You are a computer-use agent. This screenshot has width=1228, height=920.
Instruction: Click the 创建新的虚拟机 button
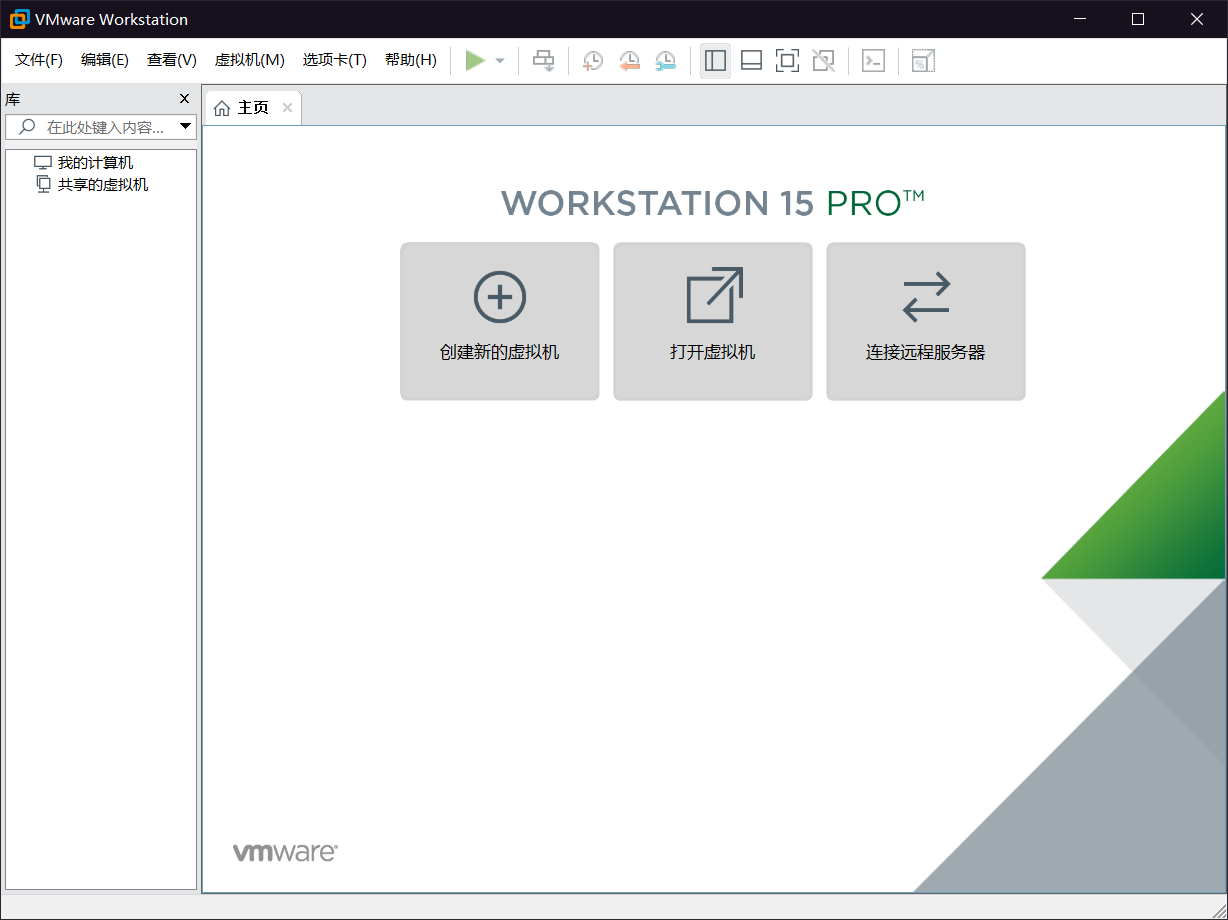coord(500,321)
